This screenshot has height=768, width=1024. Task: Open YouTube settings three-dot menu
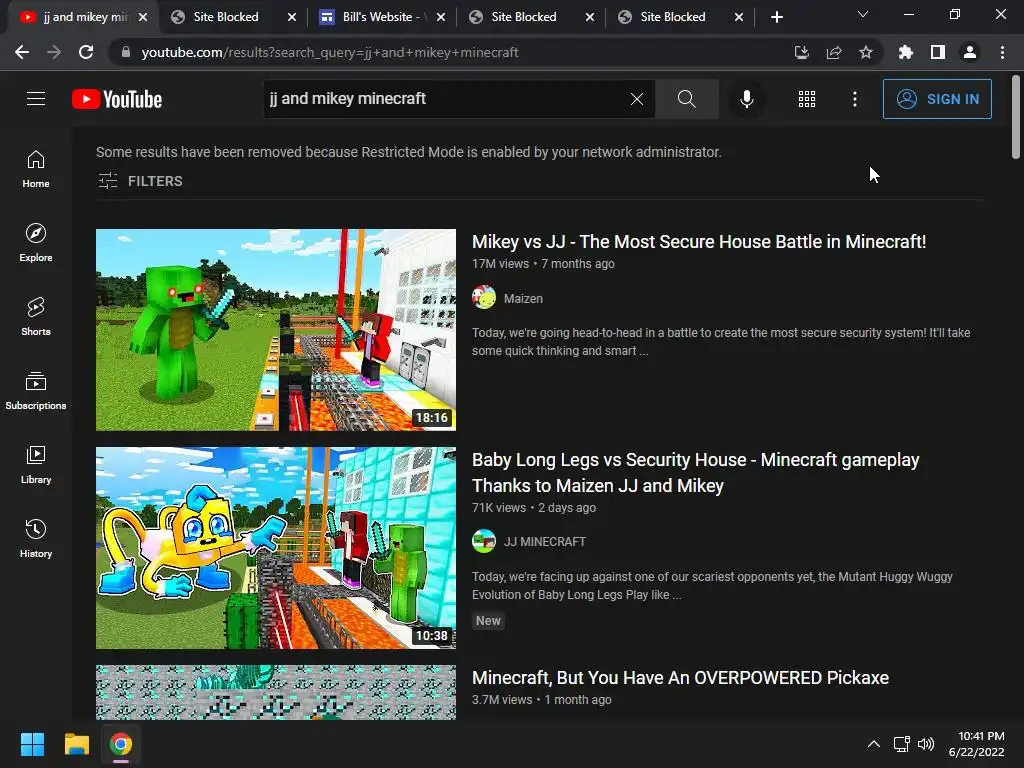pos(854,99)
